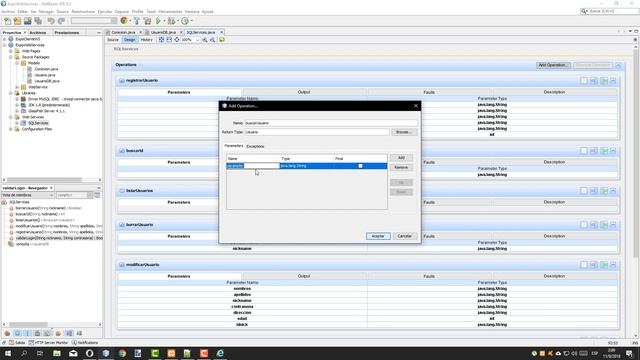Switch to the Archivos panel tab
640x360 pixels.
38,32
